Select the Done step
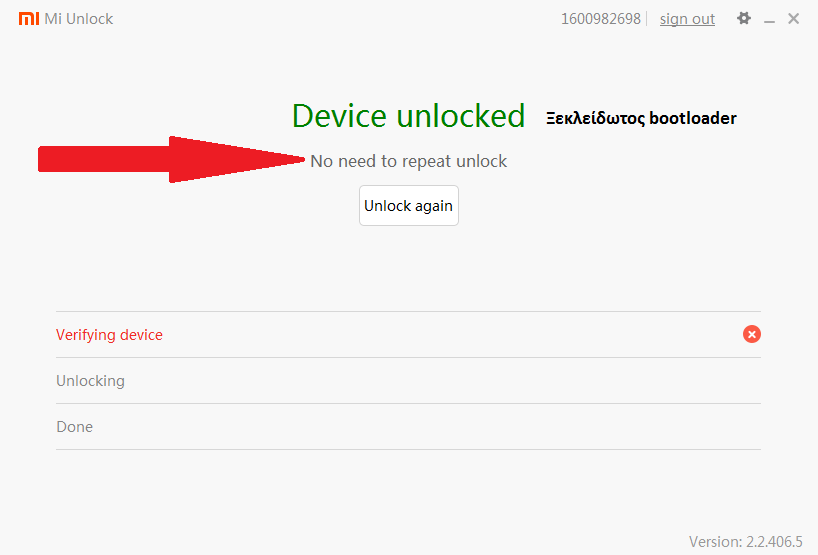 pos(74,427)
